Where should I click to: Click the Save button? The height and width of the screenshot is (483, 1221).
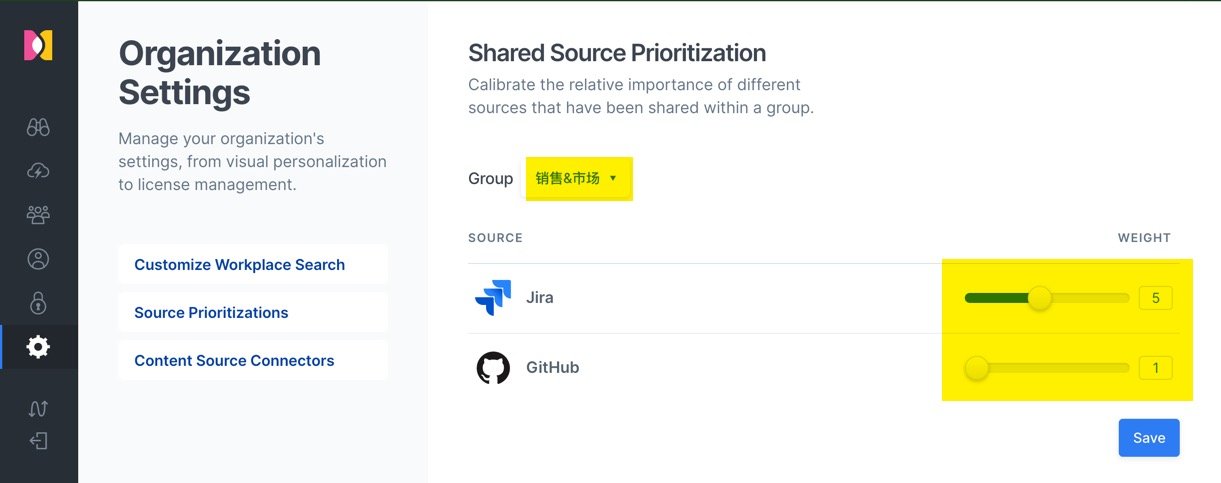(1149, 438)
